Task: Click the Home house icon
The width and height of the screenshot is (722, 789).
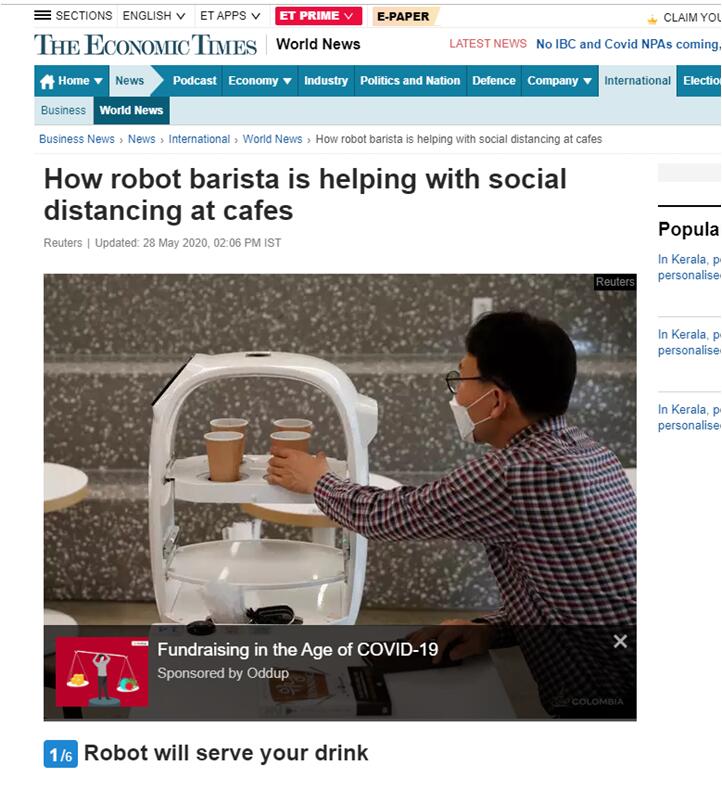Action: 47,82
